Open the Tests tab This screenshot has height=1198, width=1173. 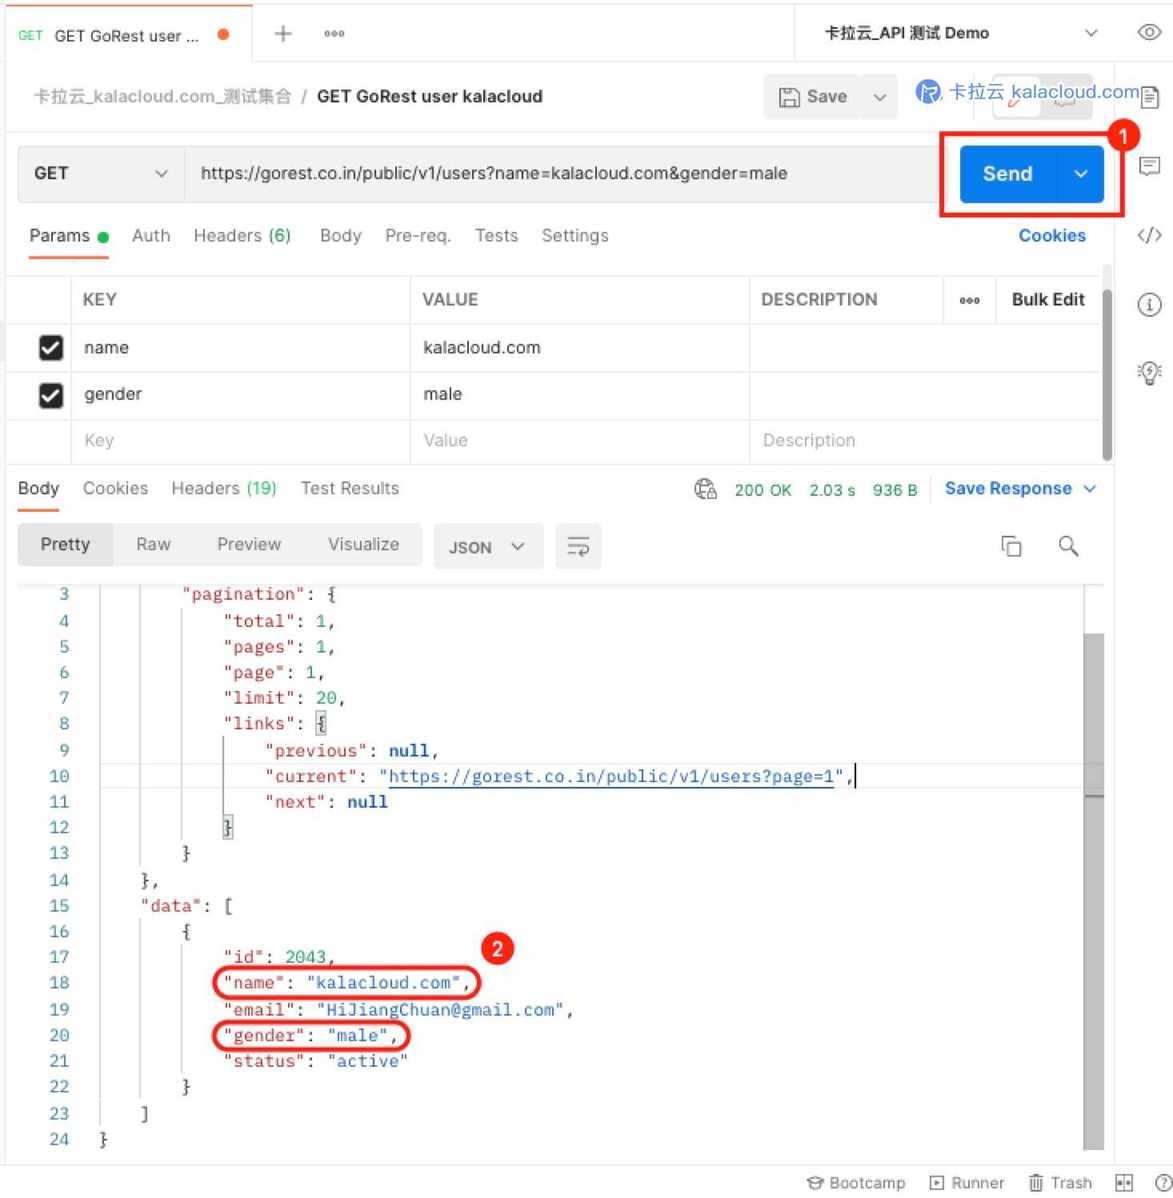pos(496,236)
